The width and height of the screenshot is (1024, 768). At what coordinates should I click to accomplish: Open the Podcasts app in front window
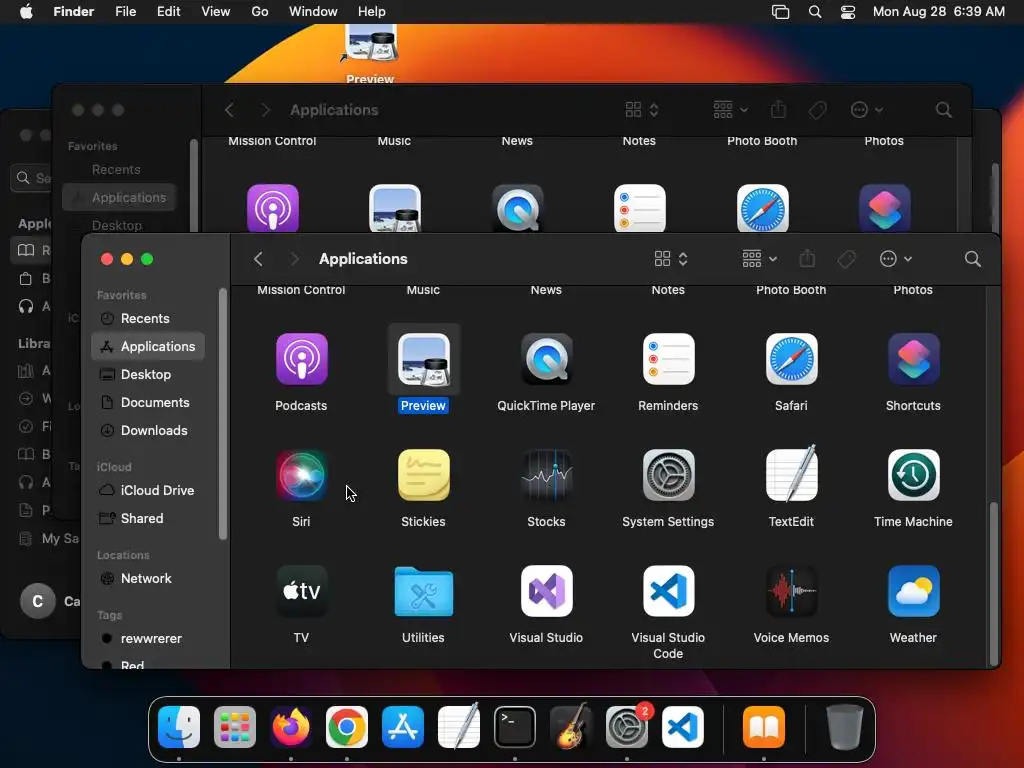(301, 359)
